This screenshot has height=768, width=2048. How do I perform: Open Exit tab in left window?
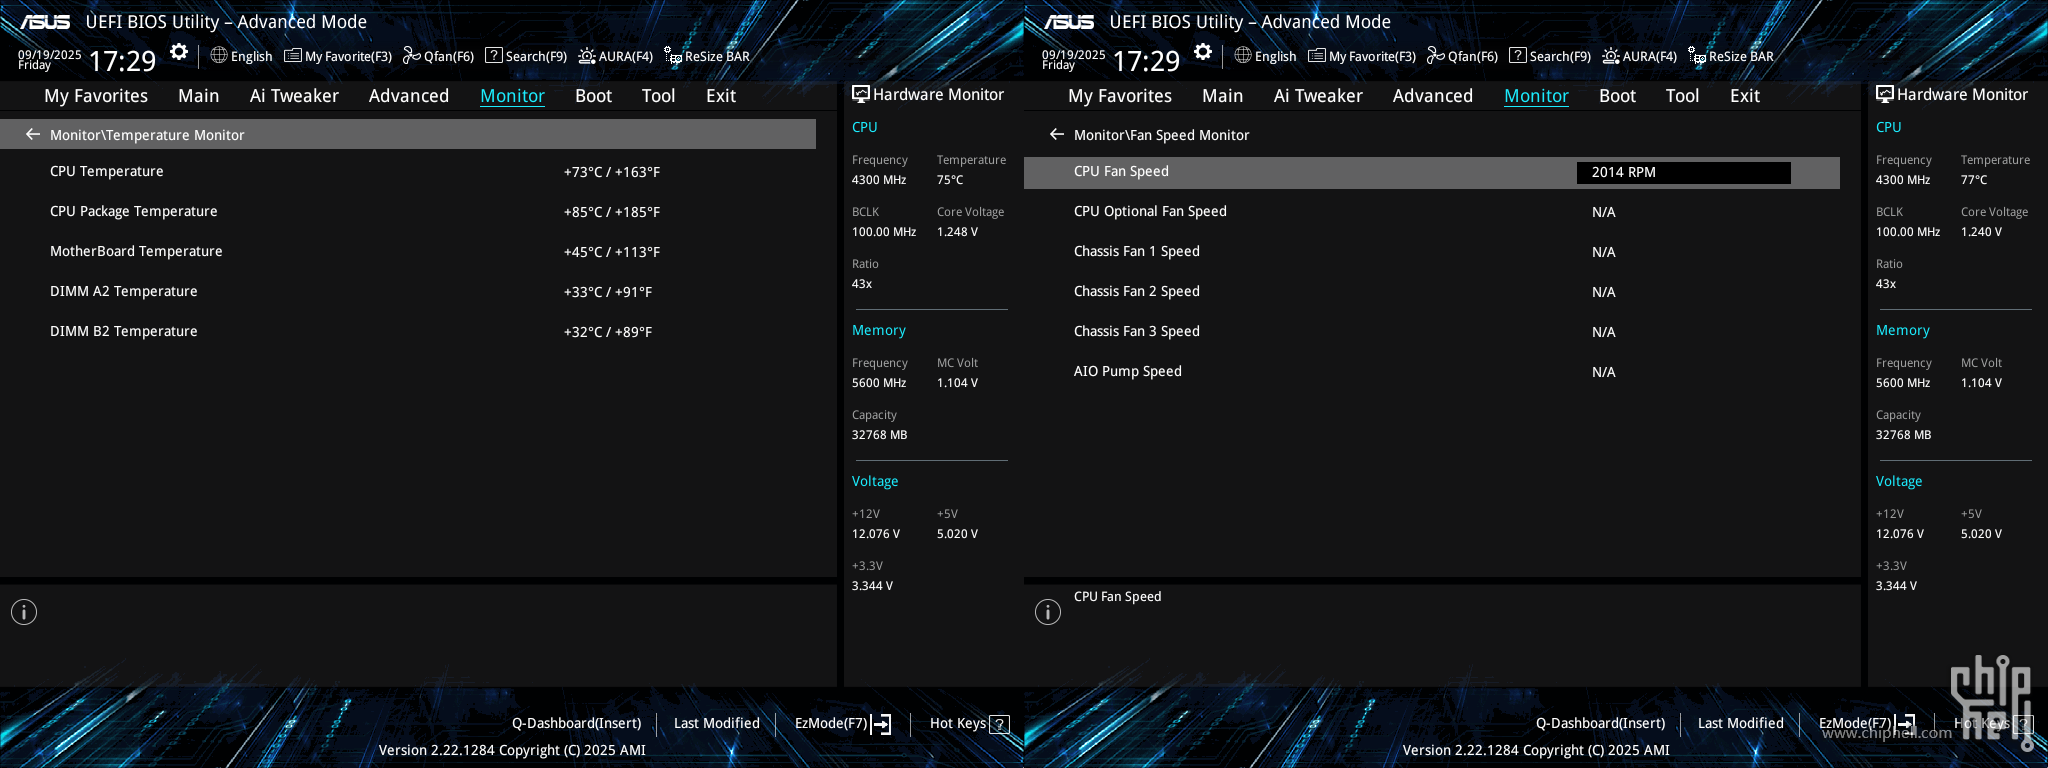click(x=721, y=96)
